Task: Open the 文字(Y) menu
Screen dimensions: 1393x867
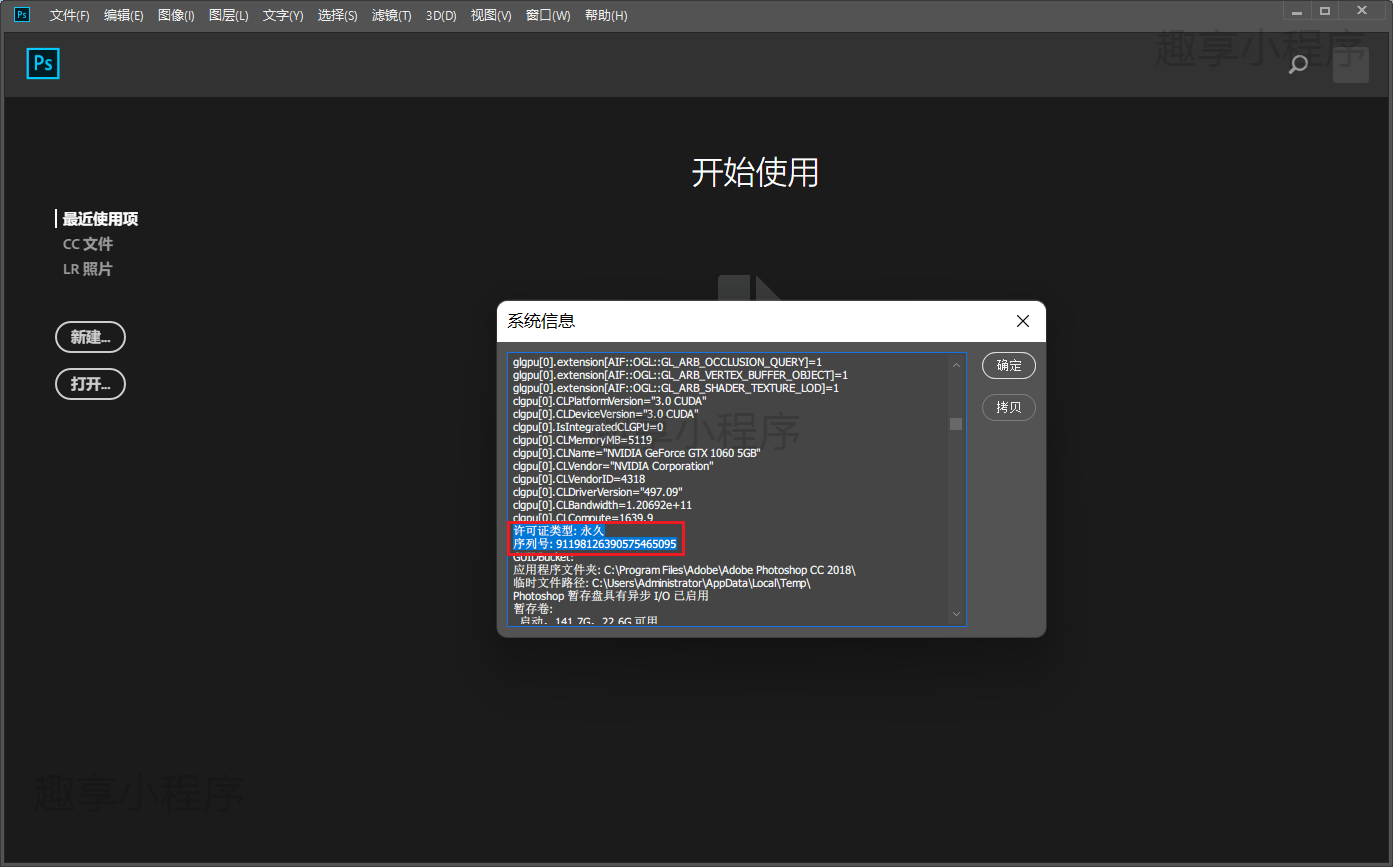Action: pos(283,16)
